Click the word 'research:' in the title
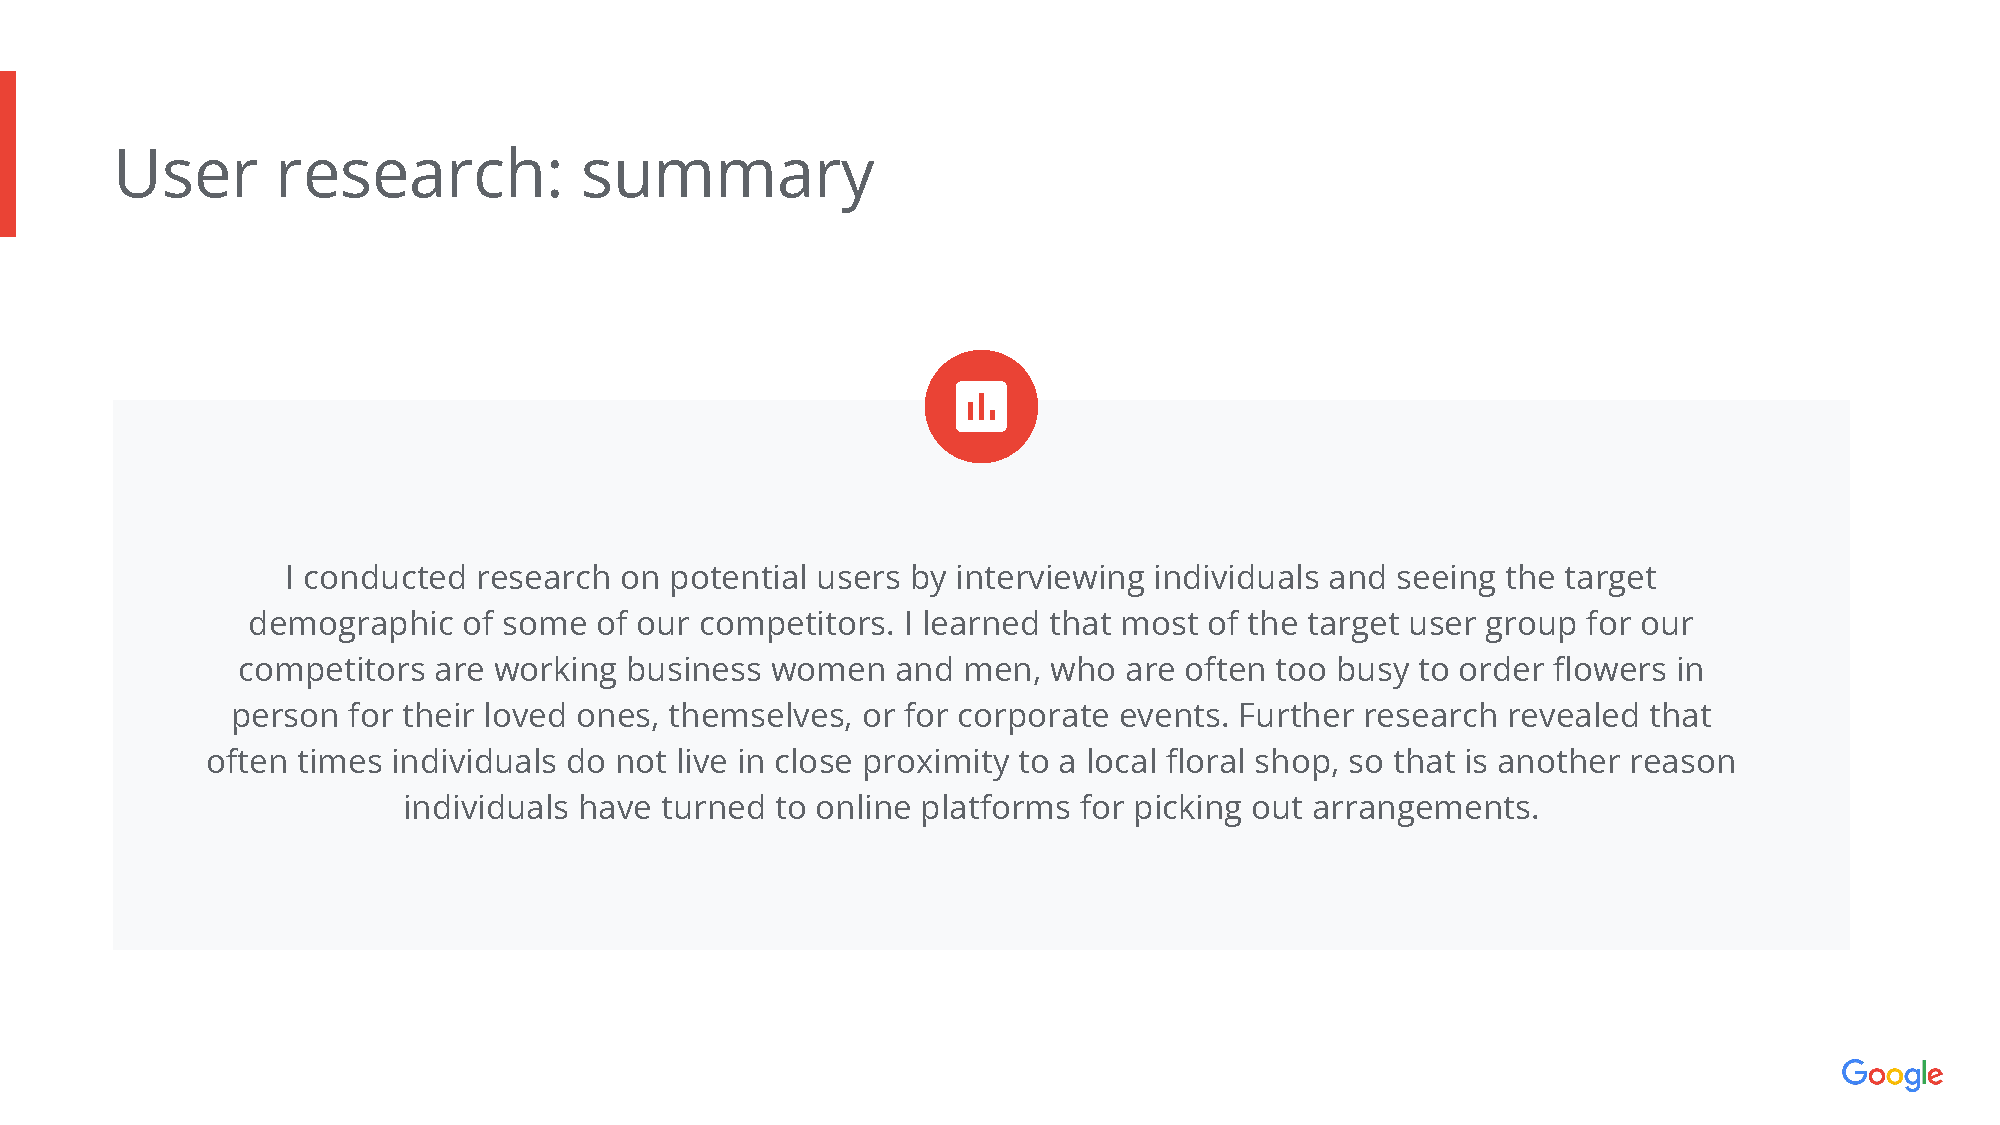The height and width of the screenshot is (1125, 2000). (x=419, y=174)
